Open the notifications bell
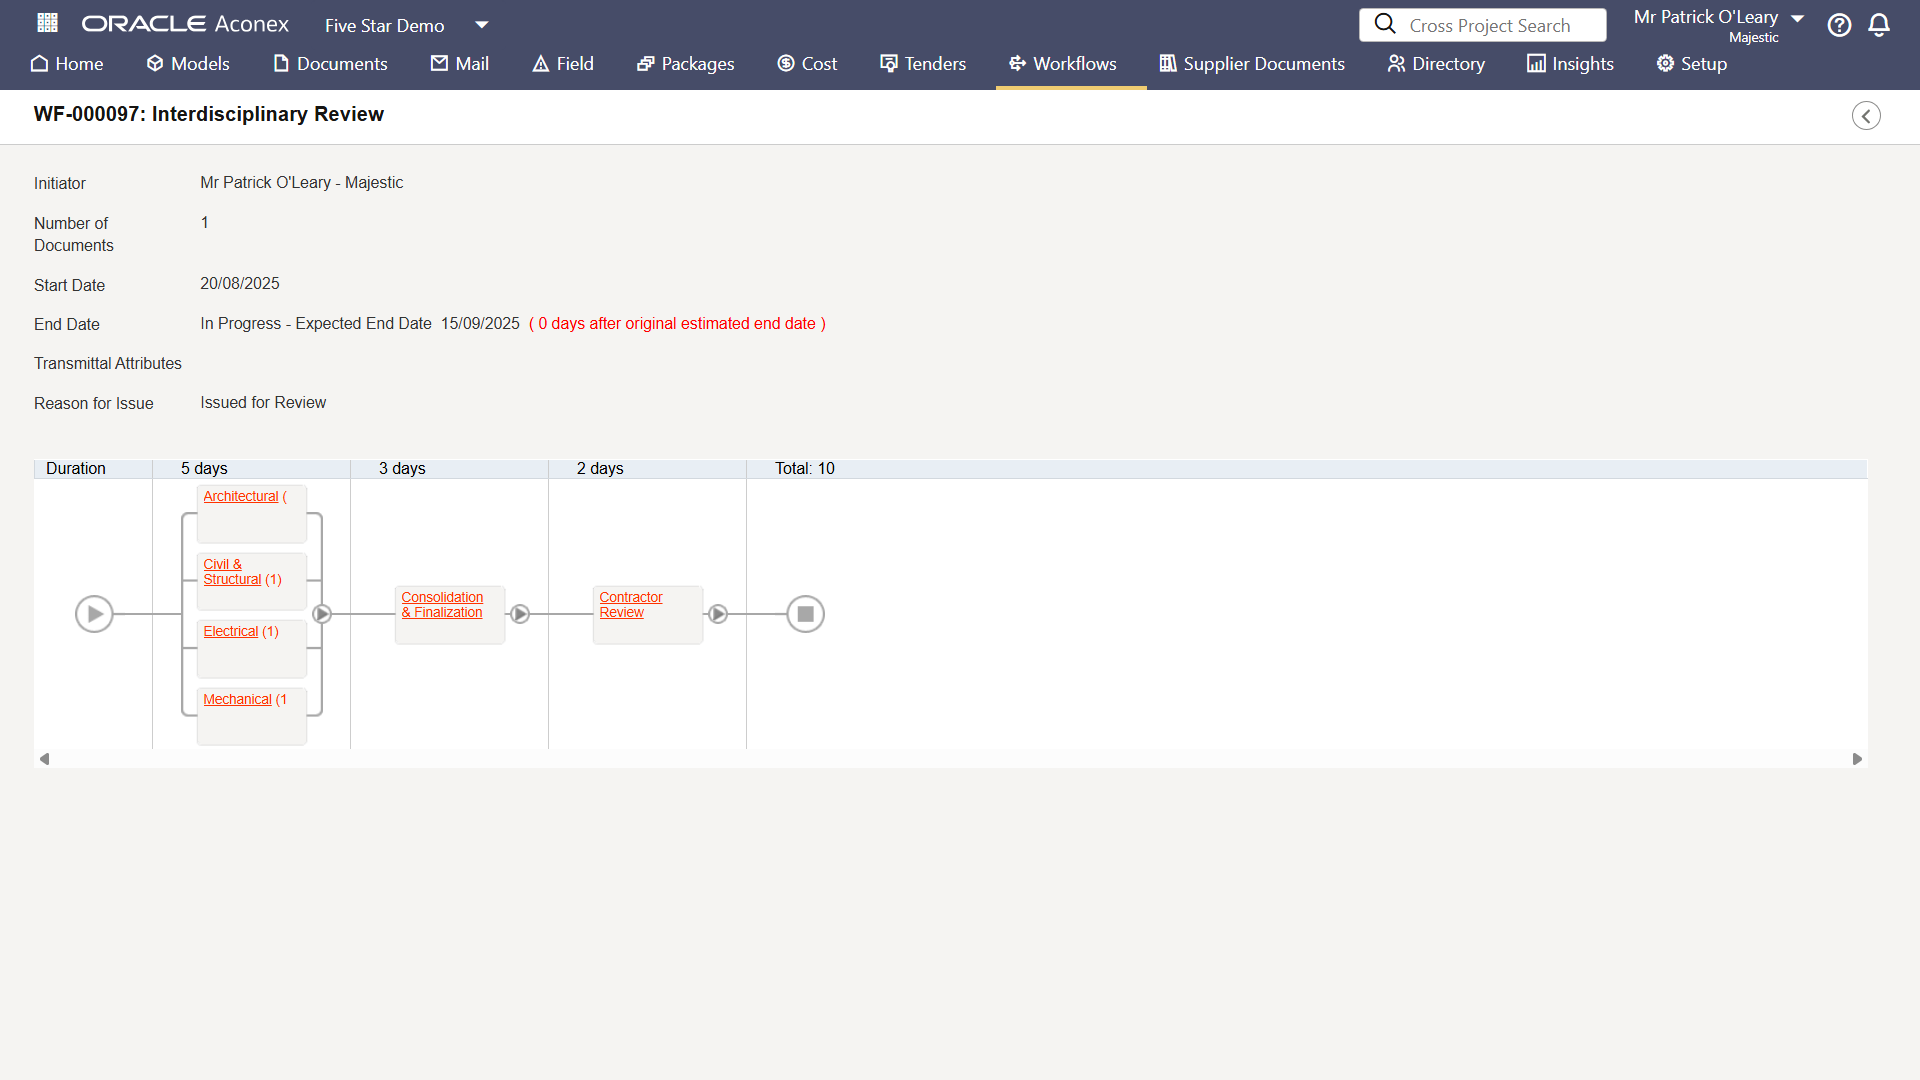Screen dimensions: 1920x1080 1879,25
